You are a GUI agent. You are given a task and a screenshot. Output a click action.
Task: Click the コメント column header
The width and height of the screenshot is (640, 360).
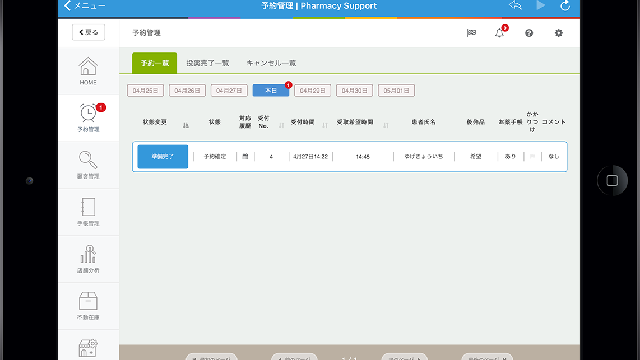tap(553, 122)
